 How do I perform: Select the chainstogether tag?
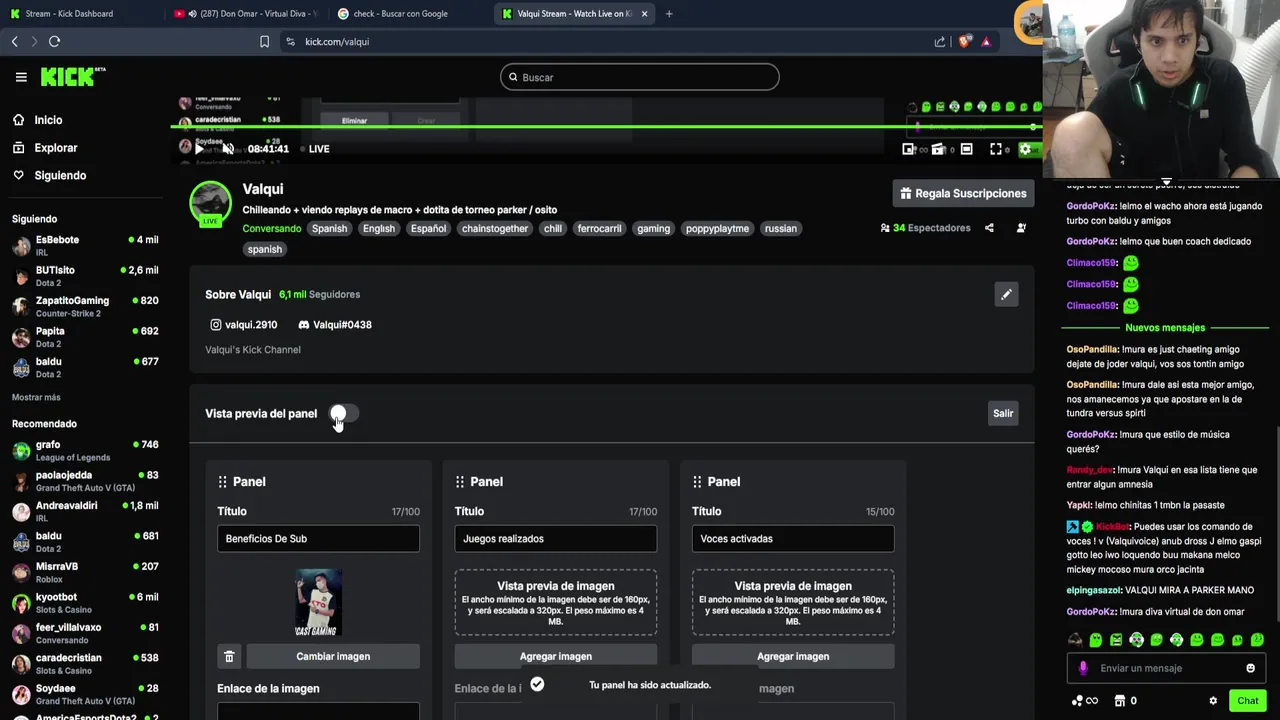coord(495,229)
